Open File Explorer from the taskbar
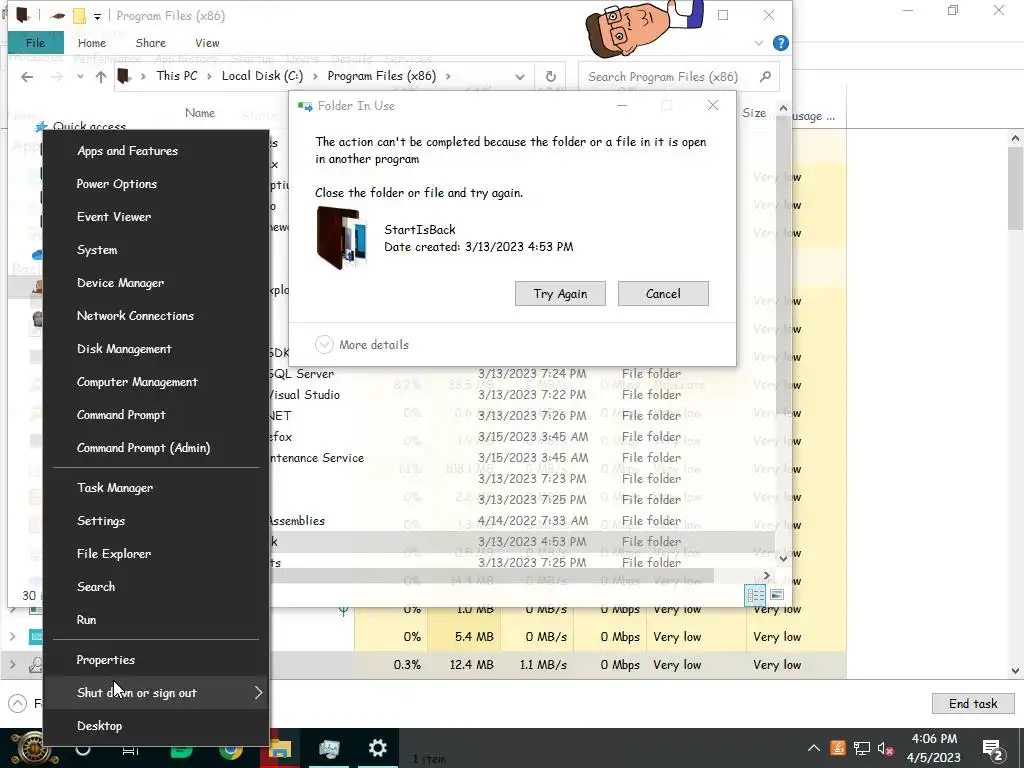This screenshot has width=1024, height=768. pos(280,748)
